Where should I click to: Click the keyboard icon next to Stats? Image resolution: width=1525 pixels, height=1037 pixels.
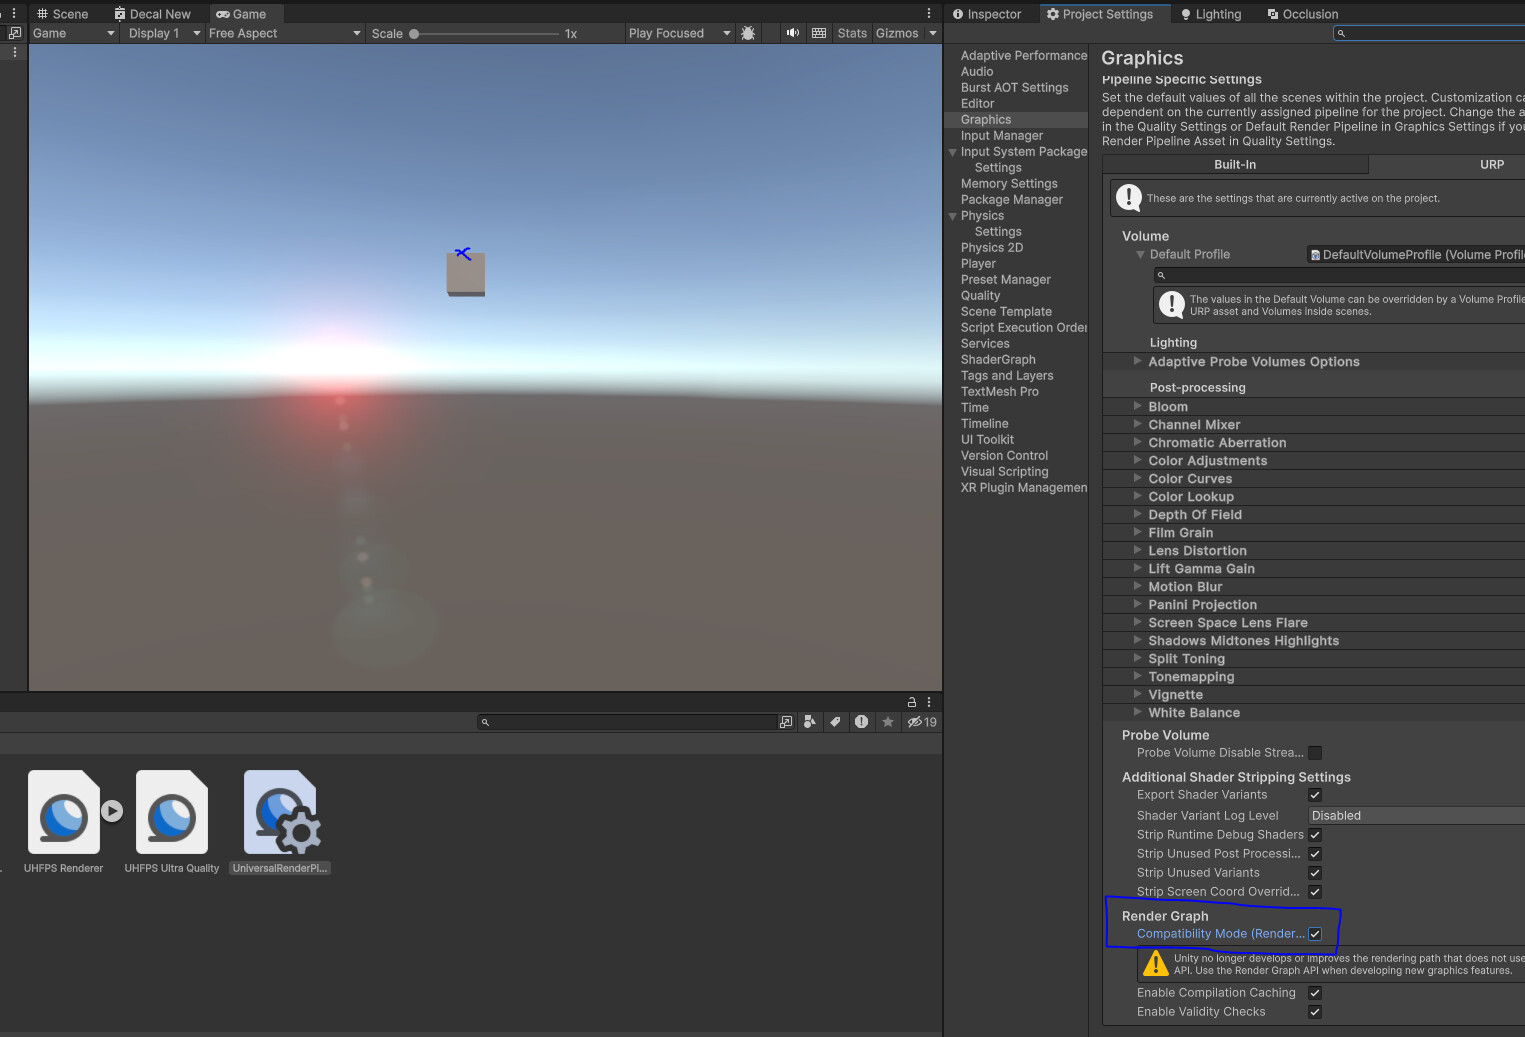pyautogui.click(x=819, y=33)
